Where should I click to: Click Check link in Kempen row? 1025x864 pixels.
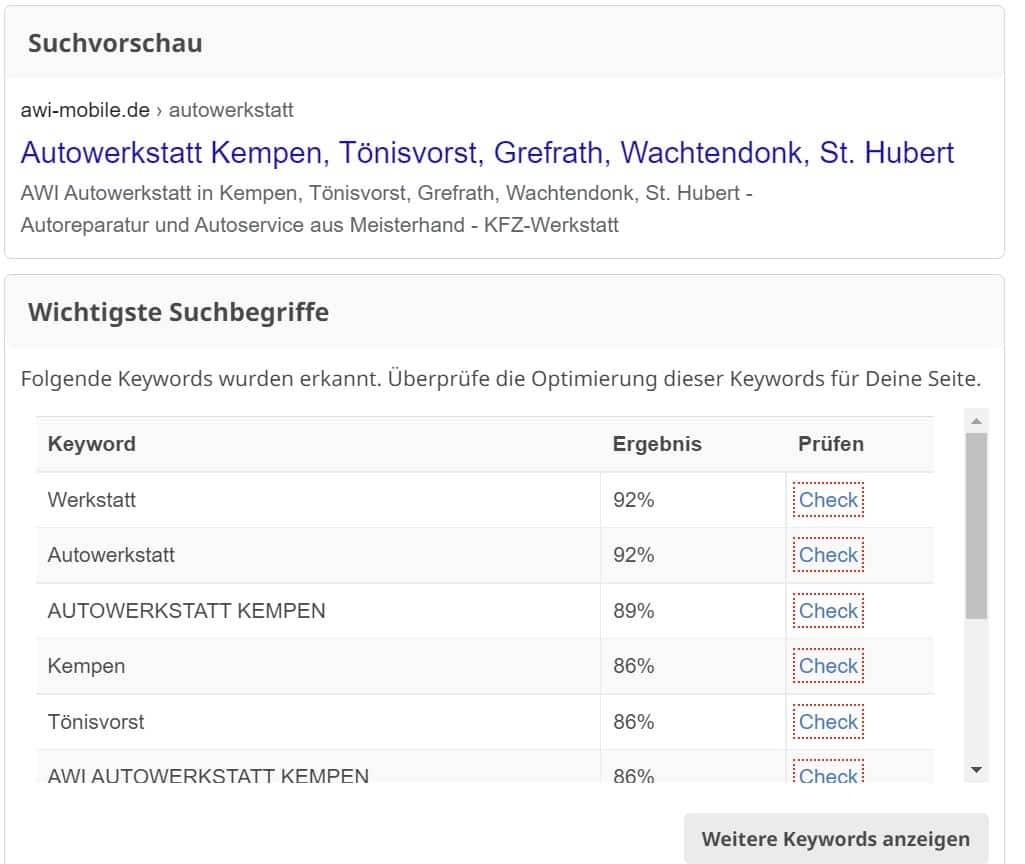click(828, 666)
